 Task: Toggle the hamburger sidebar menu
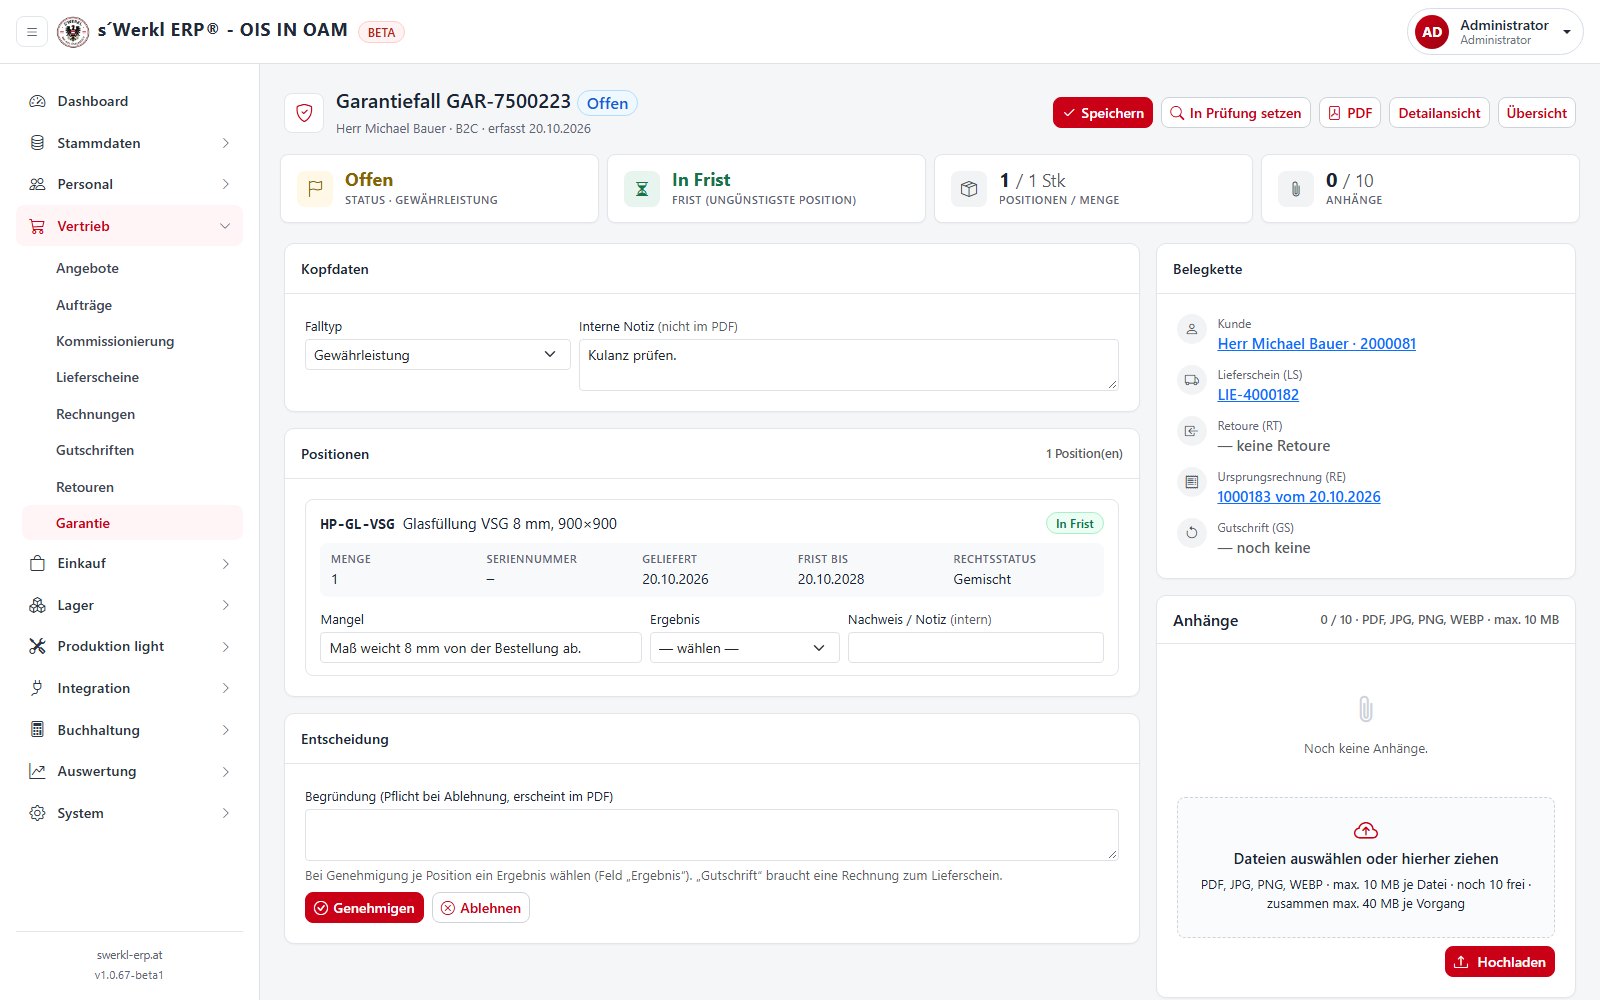(x=32, y=32)
